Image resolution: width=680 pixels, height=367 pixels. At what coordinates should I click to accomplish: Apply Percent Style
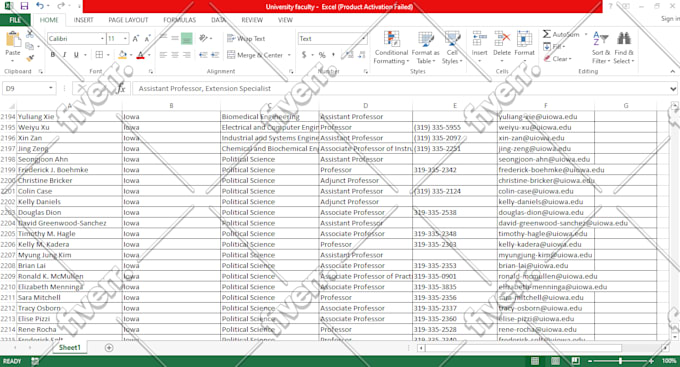(322, 55)
